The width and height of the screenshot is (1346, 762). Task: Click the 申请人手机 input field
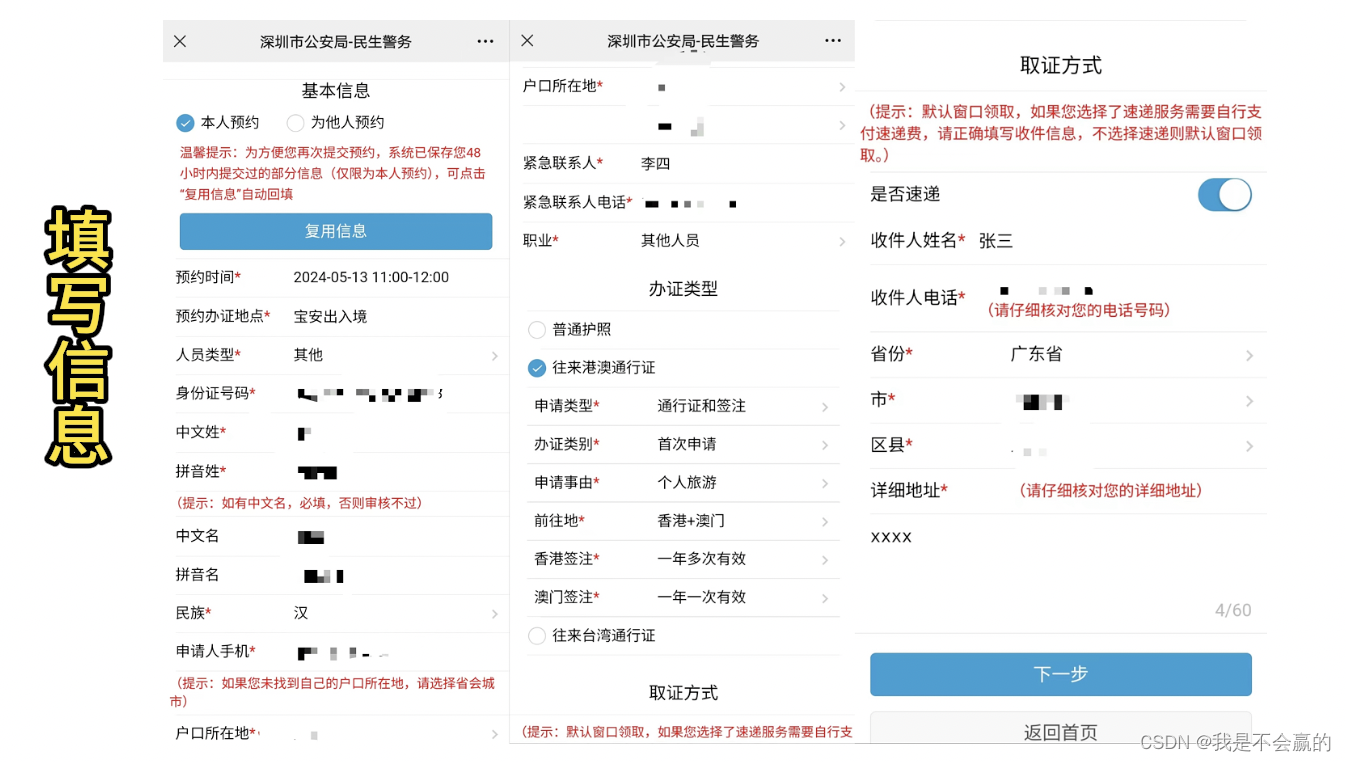click(x=345, y=652)
